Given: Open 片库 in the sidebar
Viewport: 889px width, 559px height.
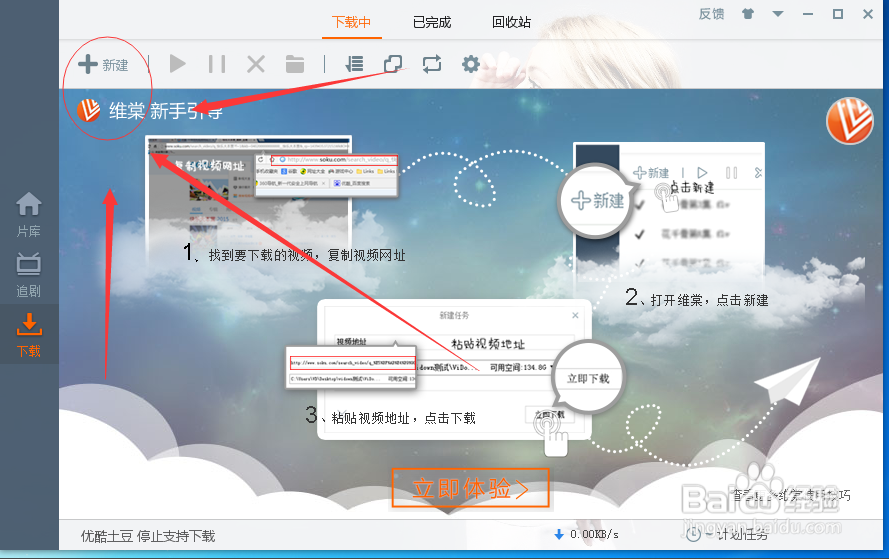Looking at the screenshot, I should click(28, 215).
